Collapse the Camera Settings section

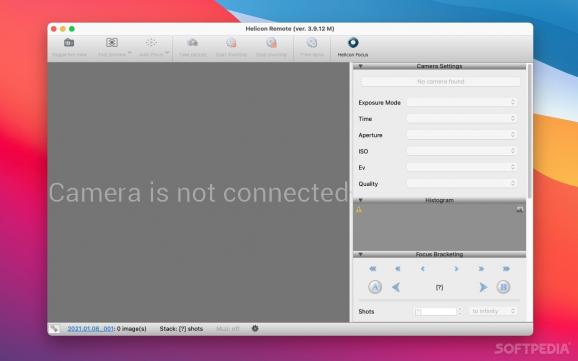click(361, 66)
